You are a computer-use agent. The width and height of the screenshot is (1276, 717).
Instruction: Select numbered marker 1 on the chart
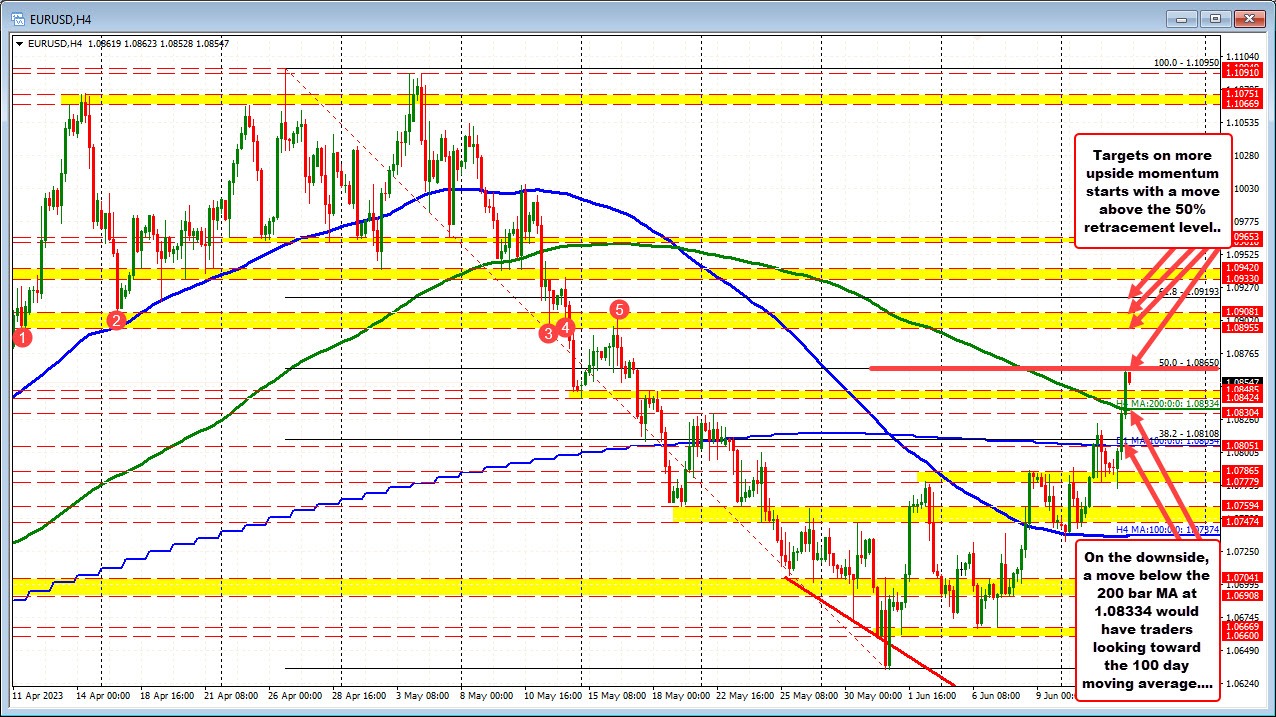(22, 337)
